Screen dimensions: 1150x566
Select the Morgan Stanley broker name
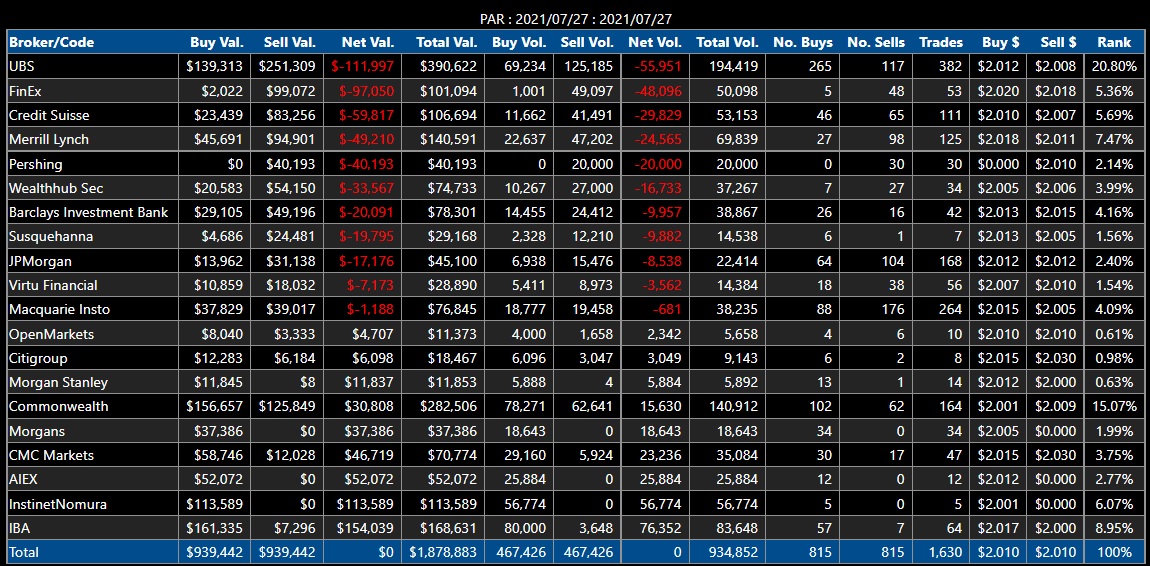click(59, 382)
